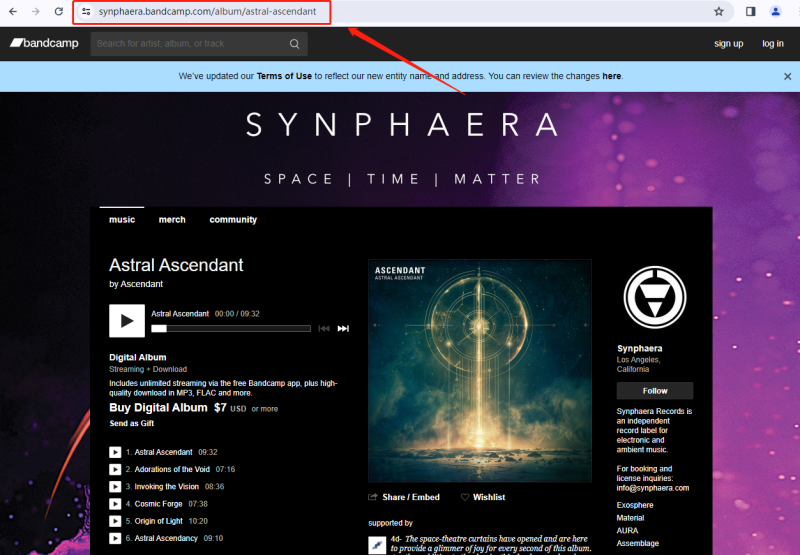Play track 3 Invoking the Vision

point(115,487)
